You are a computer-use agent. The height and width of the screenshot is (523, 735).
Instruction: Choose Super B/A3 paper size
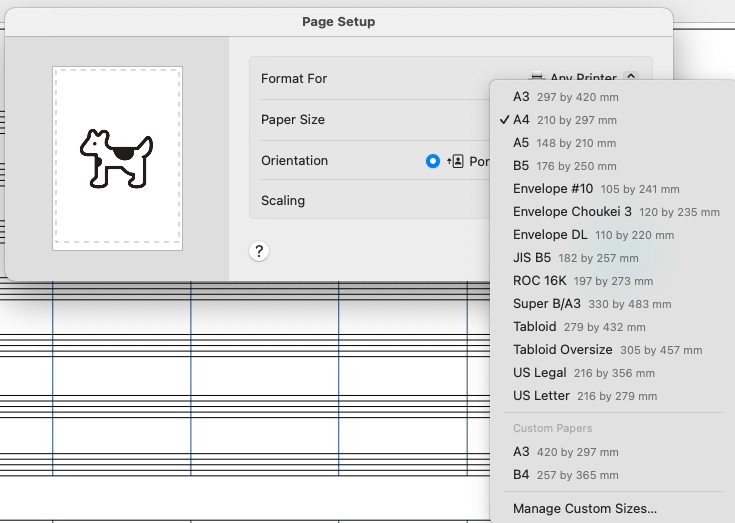[591, 304]
